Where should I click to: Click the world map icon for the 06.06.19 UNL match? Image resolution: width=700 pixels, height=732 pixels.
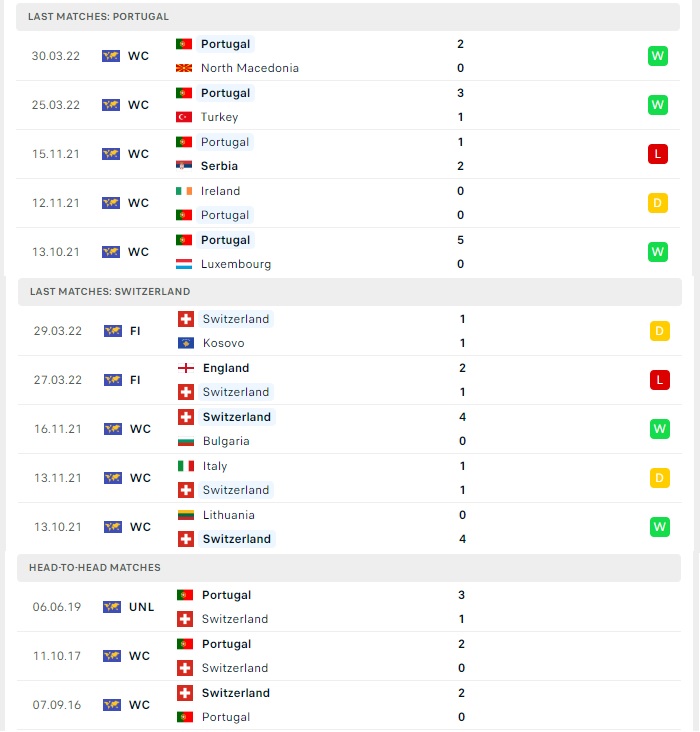(x=112, y=607)
